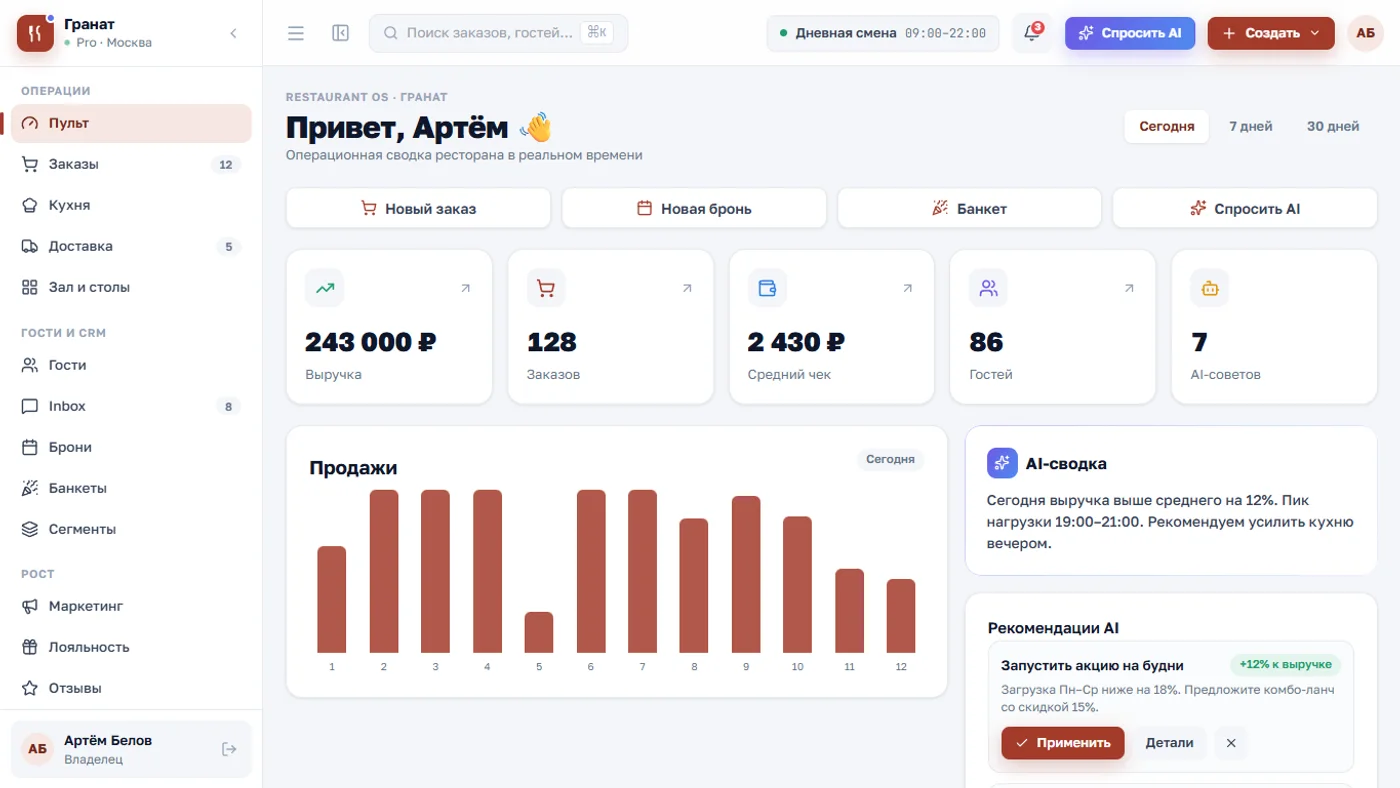Click the Заказов cart icon
Screen dimensions: 1400x788
point(546,288)
